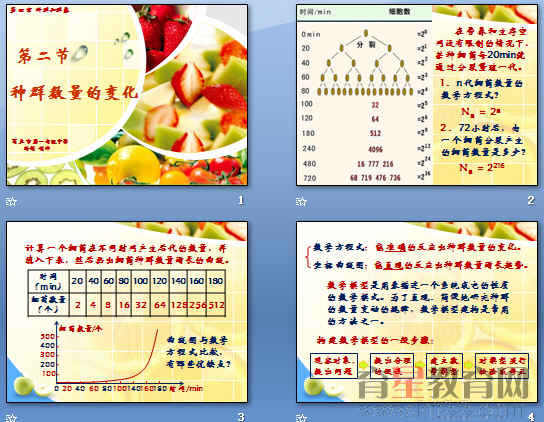Click the red '512' table cell on slide 3
The width and height of the screenshot is (544, 422).
pos(216,305)
